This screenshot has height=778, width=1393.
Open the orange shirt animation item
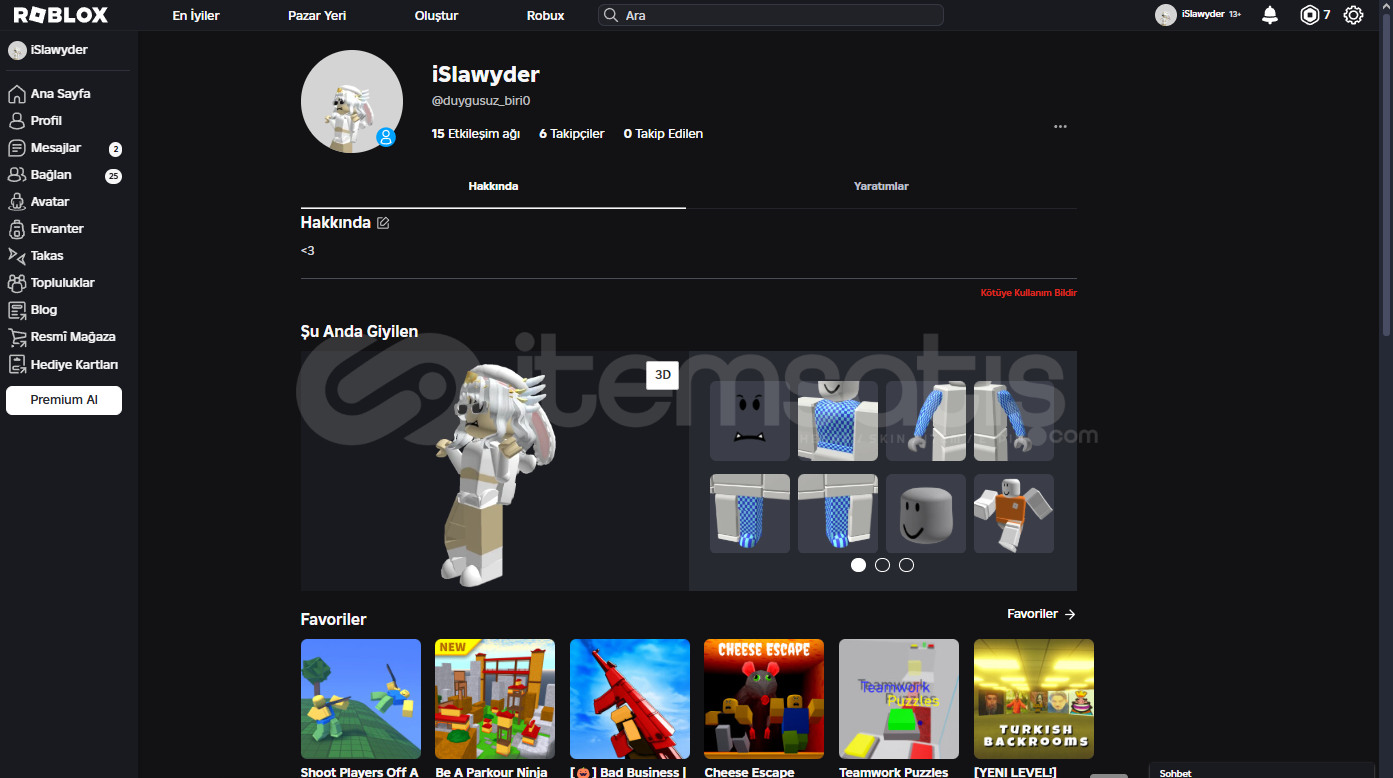1014,513
